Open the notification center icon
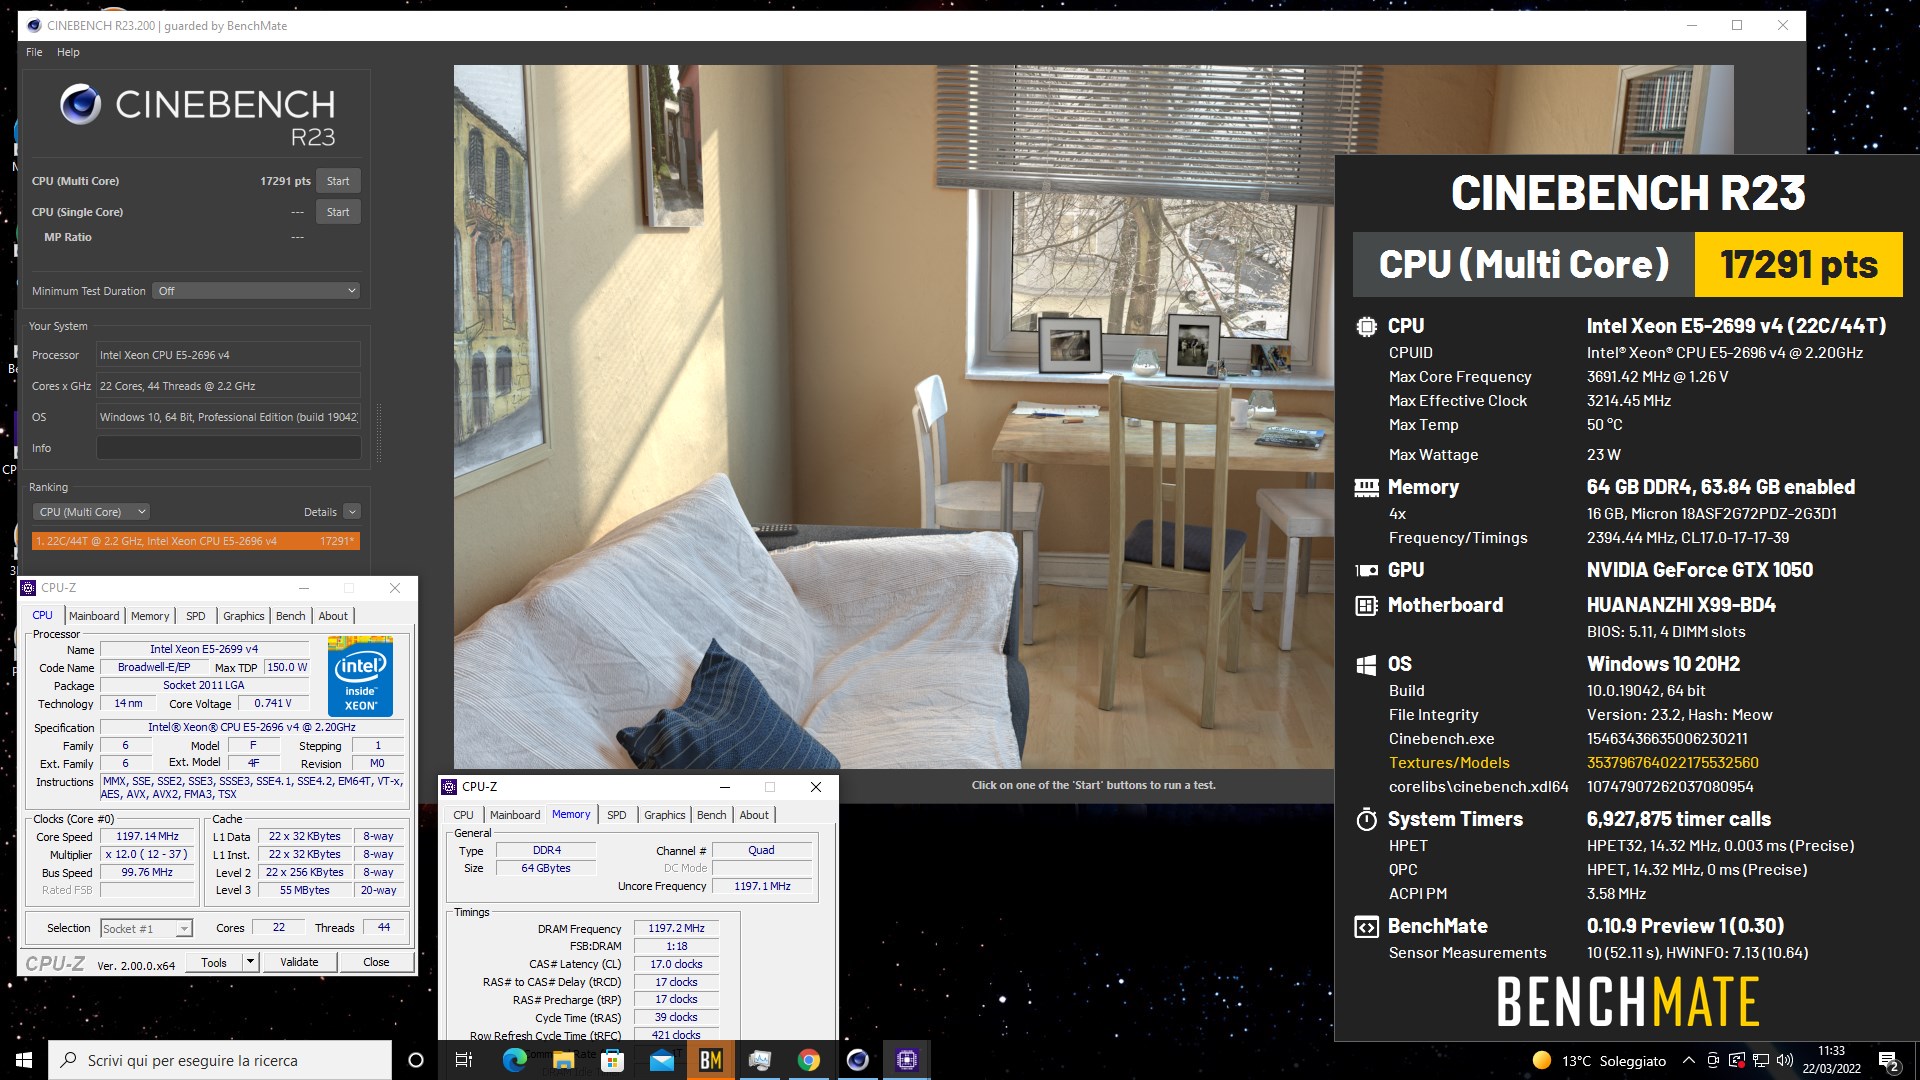Image resolution: width=1920 pixels, height=1080 pixels. [1889, 1061]
